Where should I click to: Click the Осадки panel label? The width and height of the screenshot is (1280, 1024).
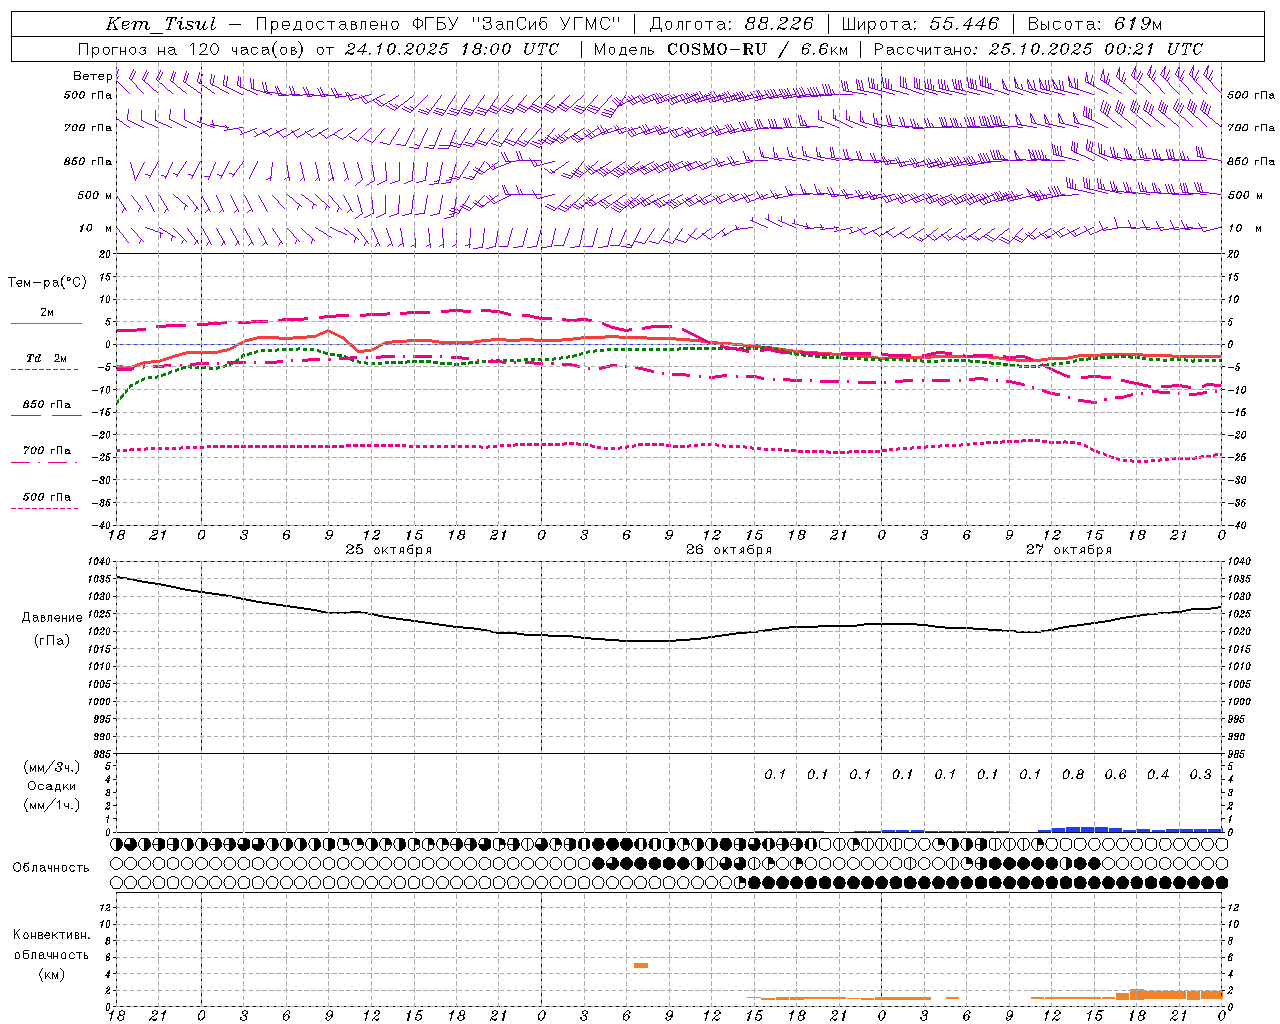[52, 786]
